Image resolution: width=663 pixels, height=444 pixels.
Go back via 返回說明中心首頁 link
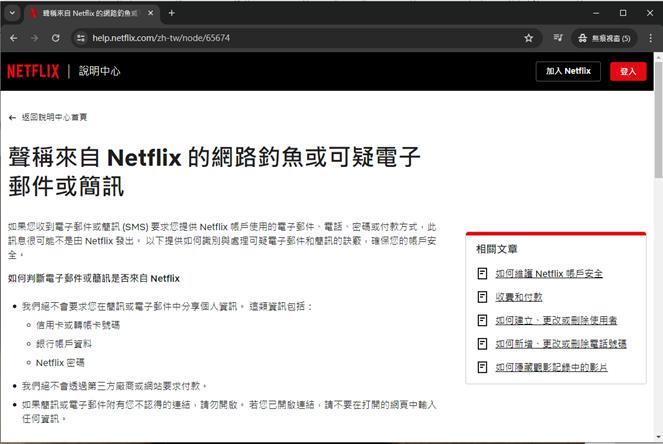click(54, 117)
